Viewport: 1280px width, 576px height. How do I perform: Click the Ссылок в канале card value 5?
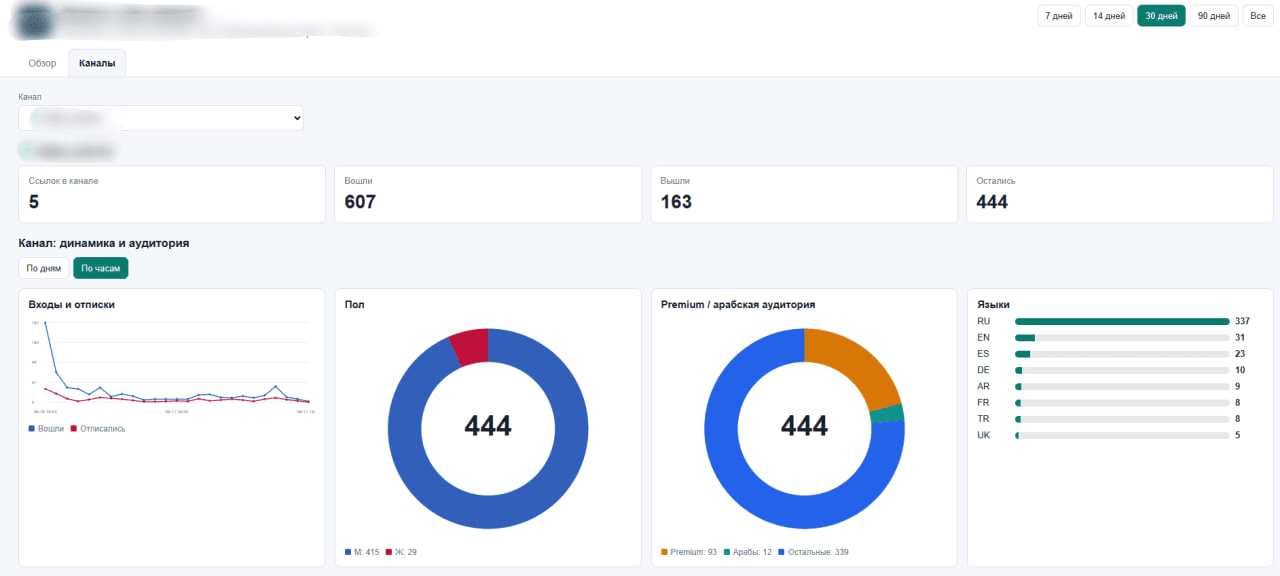point(34,202)
